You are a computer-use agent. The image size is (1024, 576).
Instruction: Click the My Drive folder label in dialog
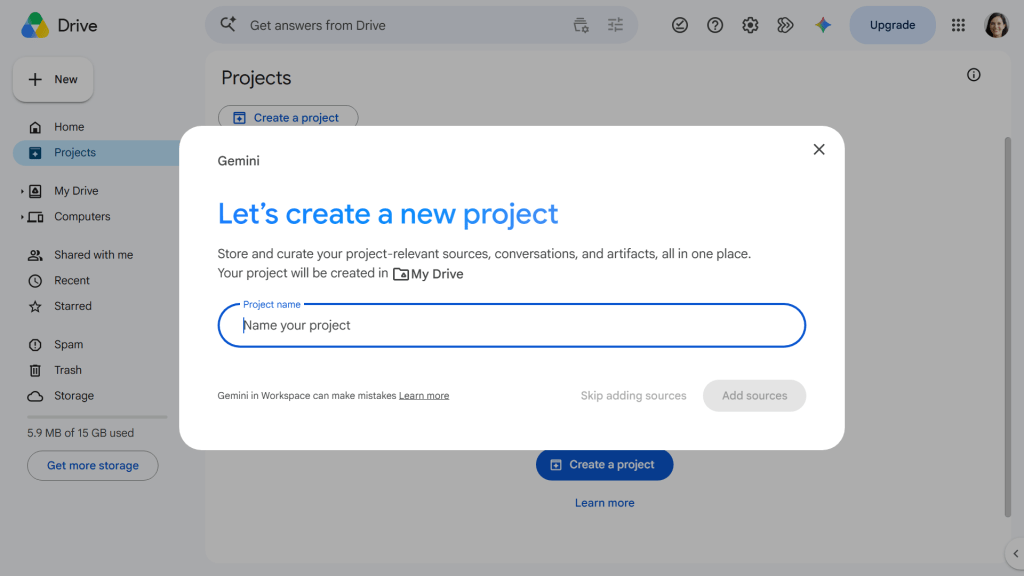point(428,274)
